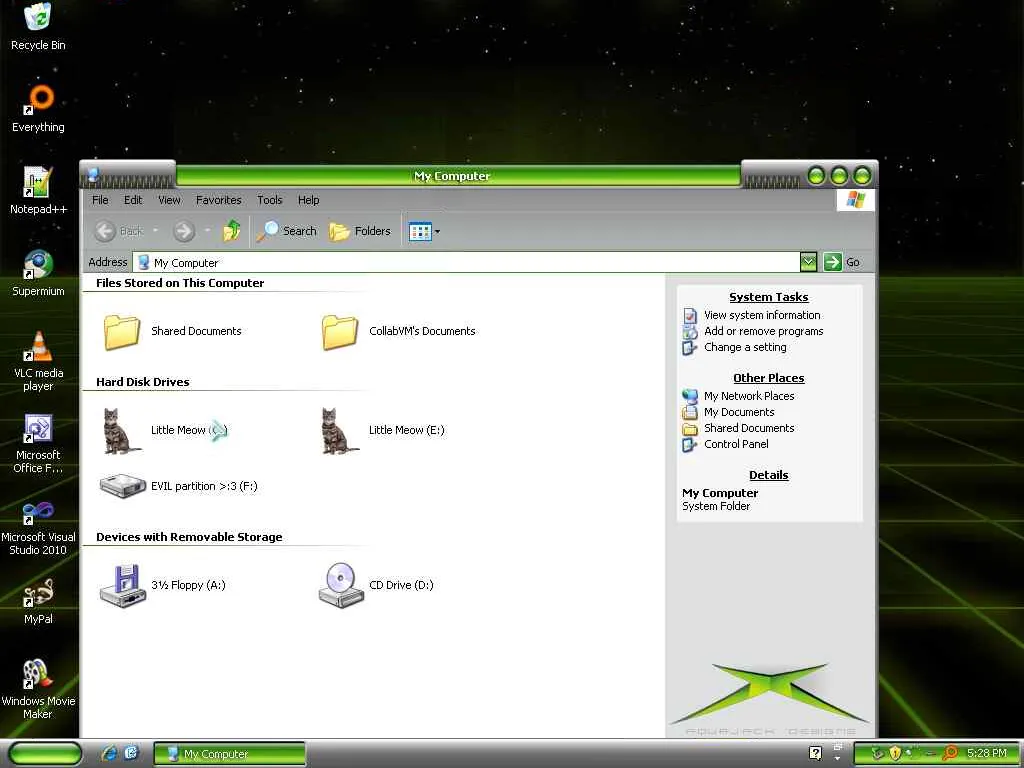Click second Quick Launch icon beside Internet Explorer
This screenshot has height=768, width=1024.
tap(131, 754)
